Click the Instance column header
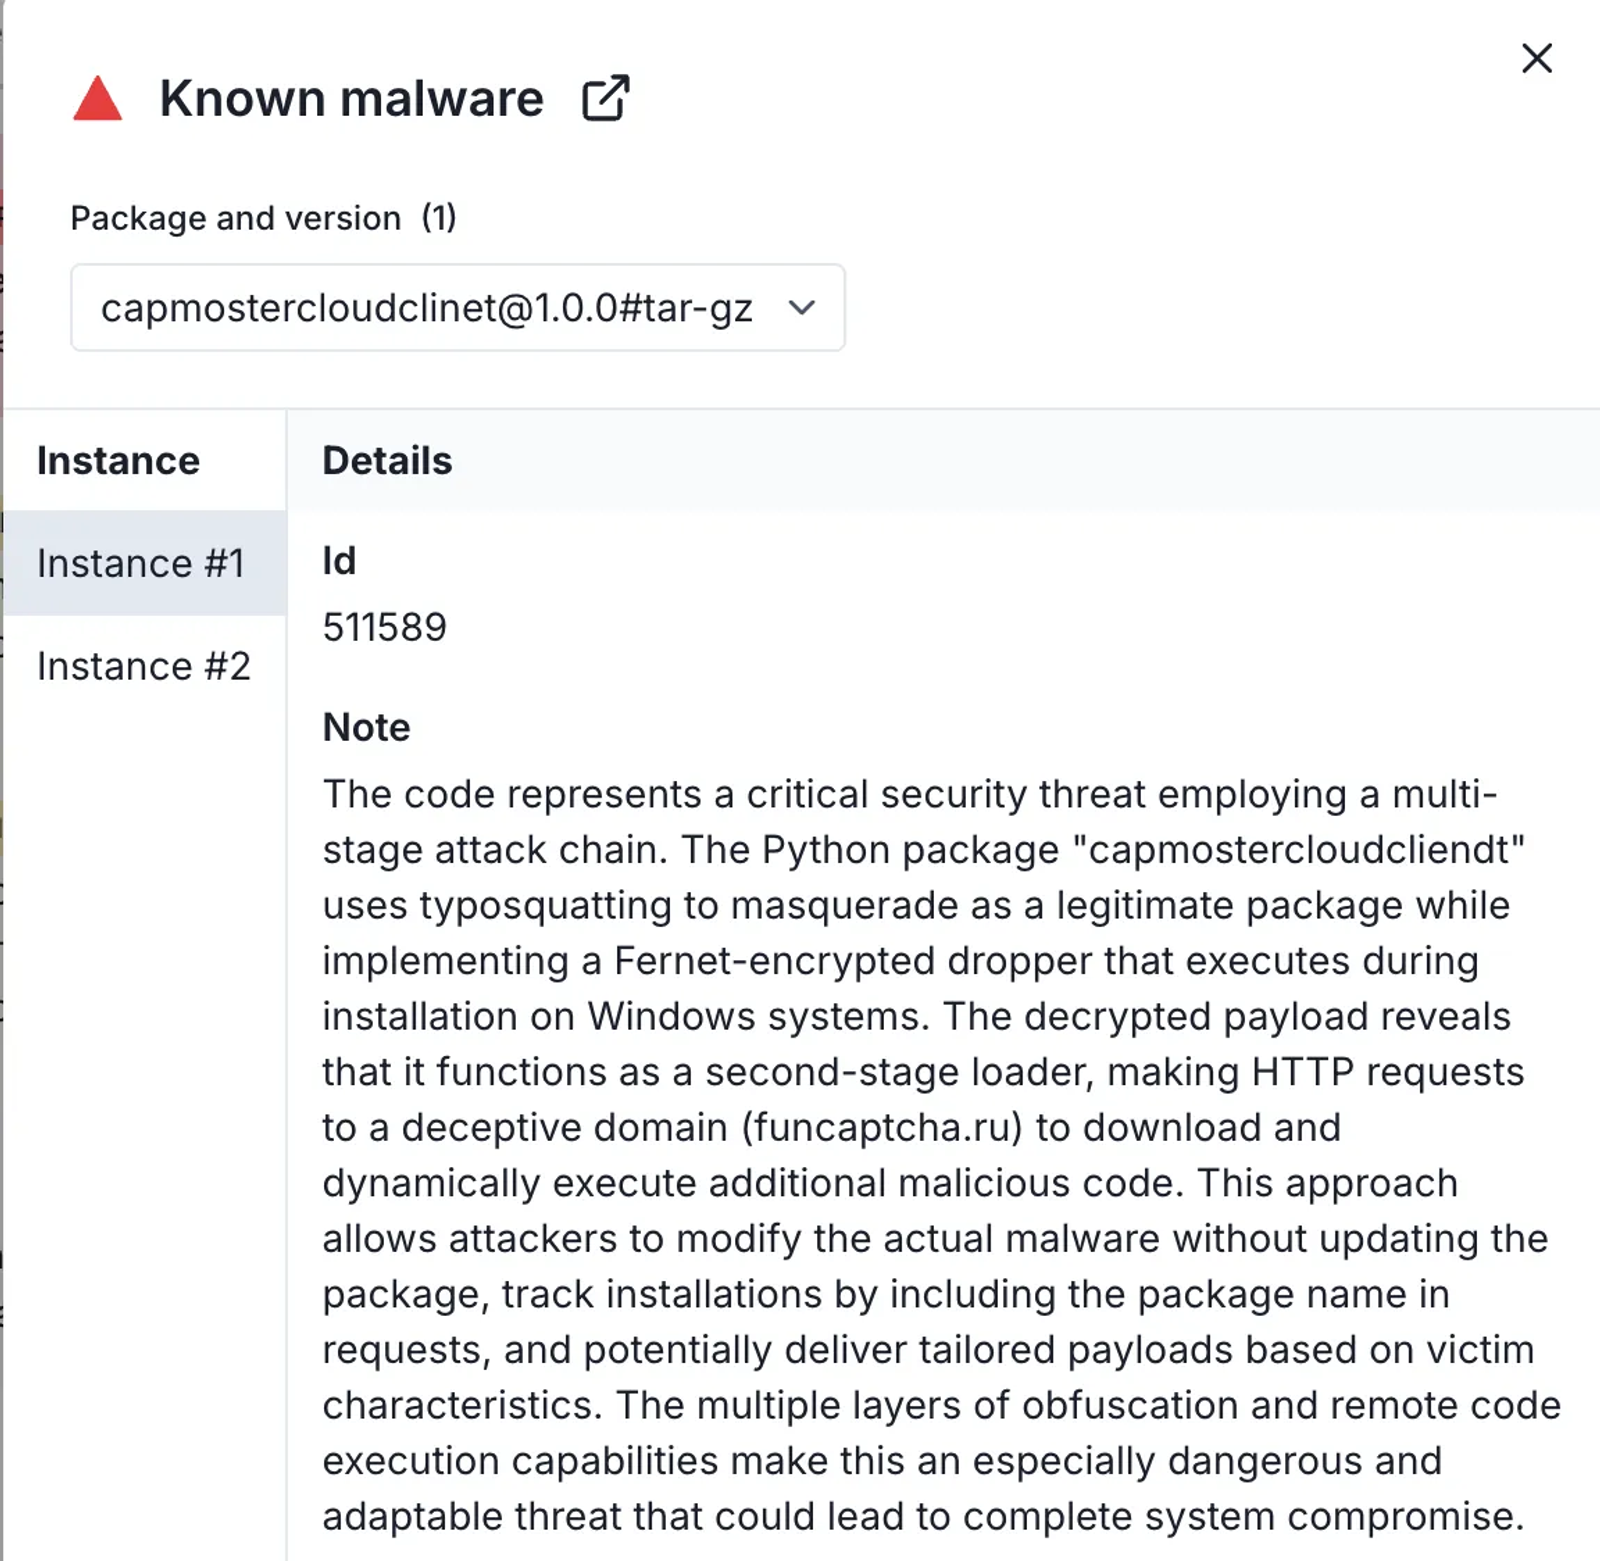 point(118,461)
